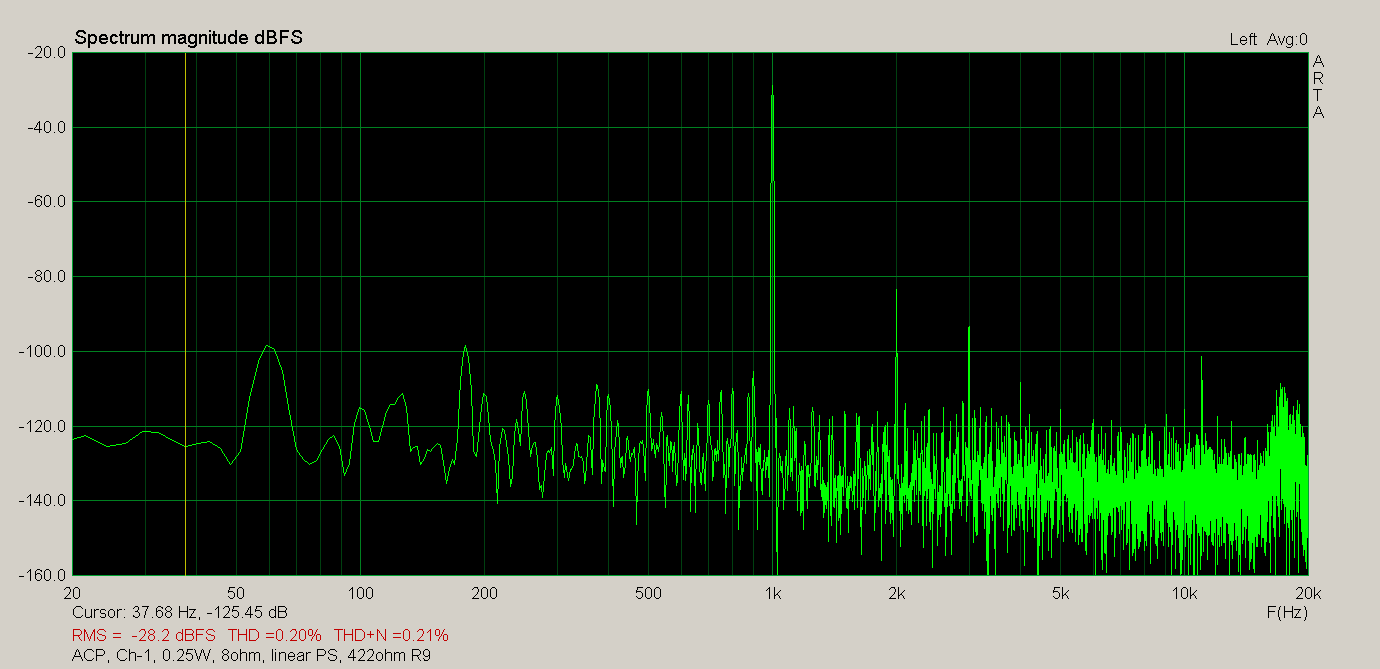Click the "-40.0" level axis label
The width and height of the screenshot is (1380, 669).
(45, 127)
